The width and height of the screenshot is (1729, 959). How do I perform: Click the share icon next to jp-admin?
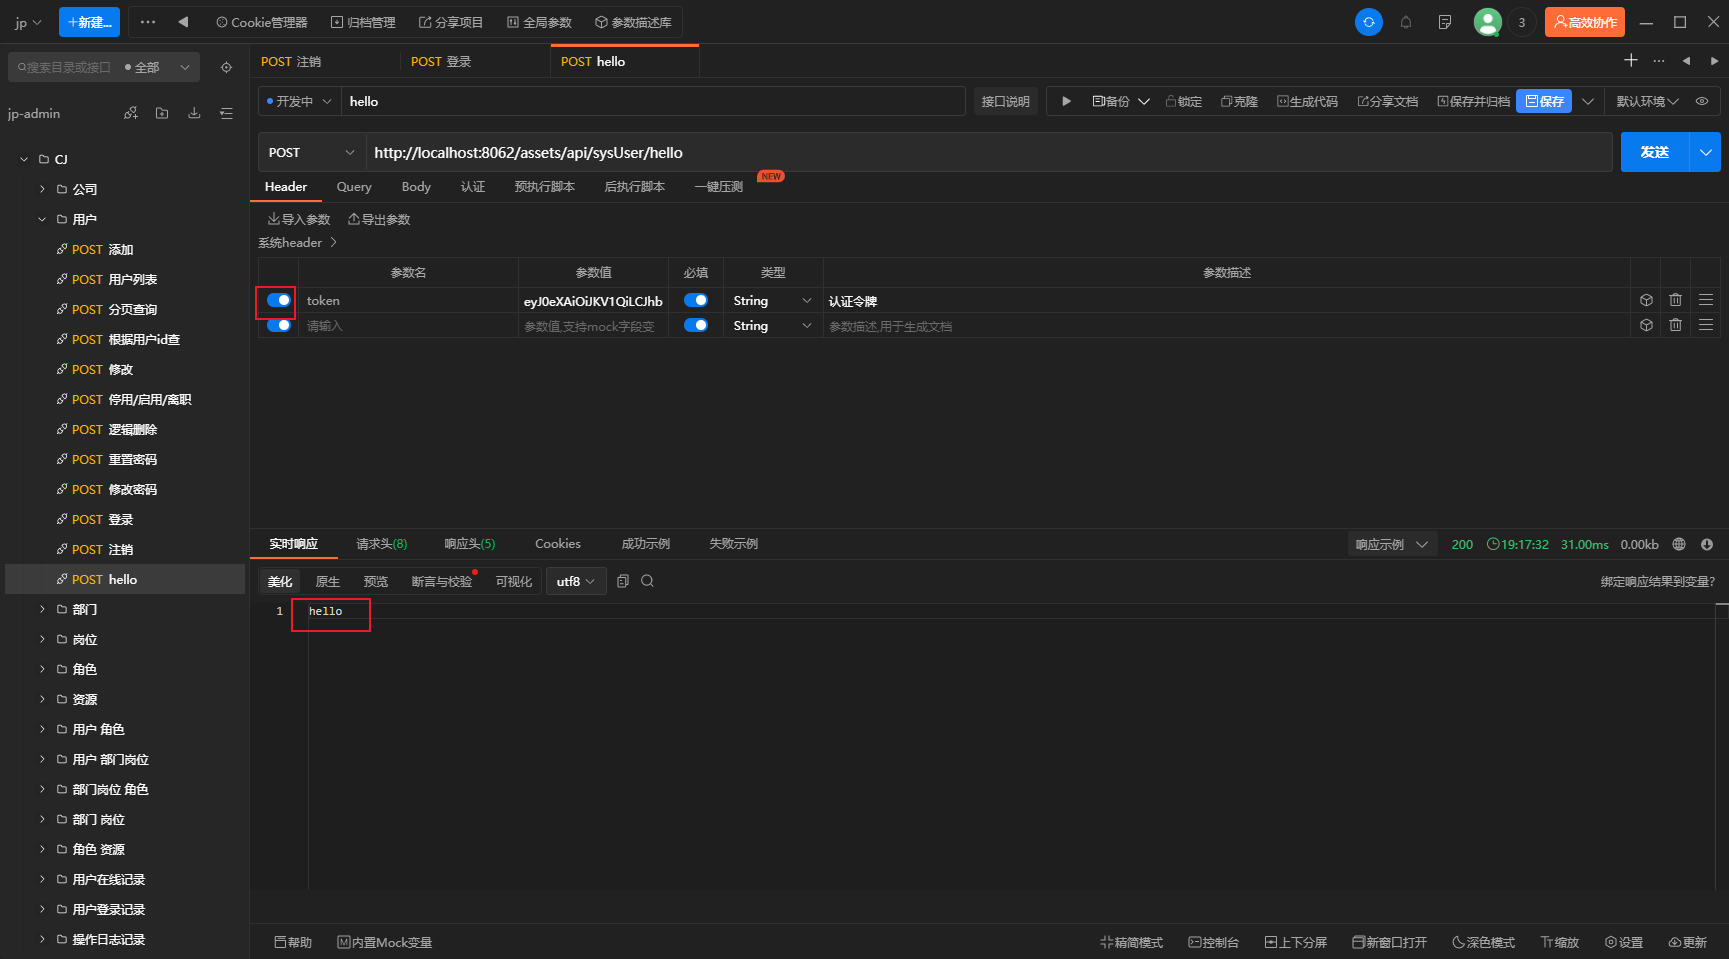point(130,113)
